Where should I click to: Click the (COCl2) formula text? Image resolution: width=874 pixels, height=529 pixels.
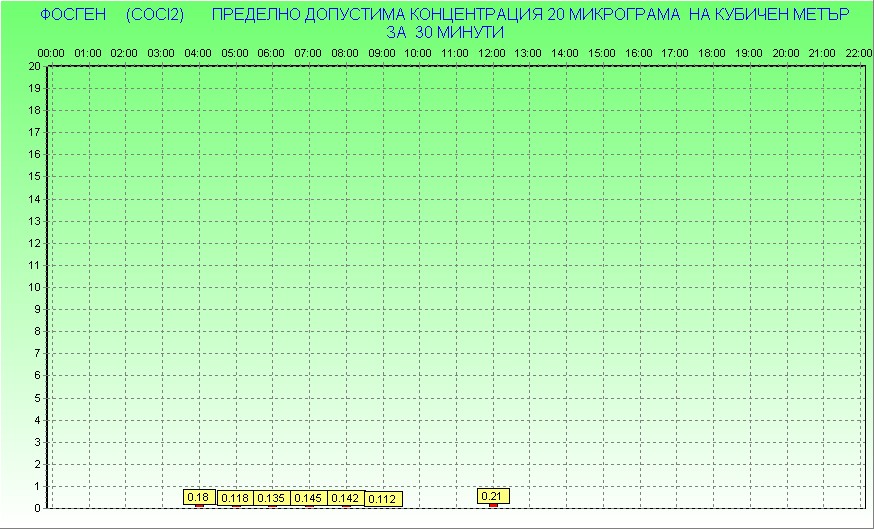(x=155, y=14)
